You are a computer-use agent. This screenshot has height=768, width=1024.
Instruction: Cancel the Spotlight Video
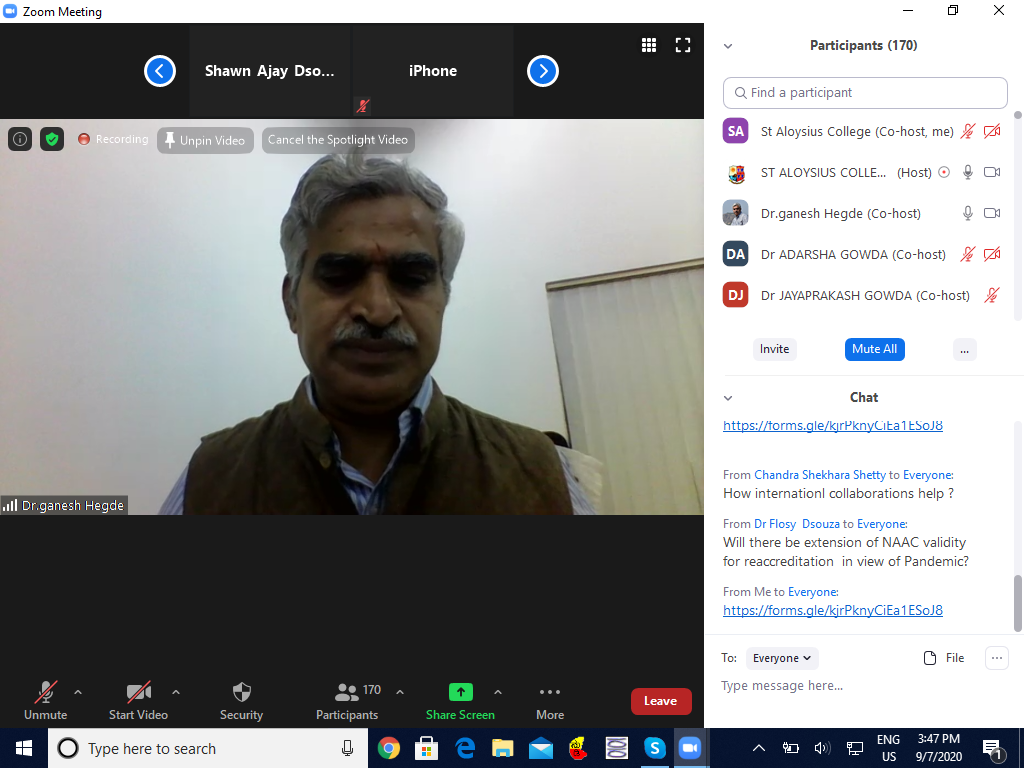[338, 140]
